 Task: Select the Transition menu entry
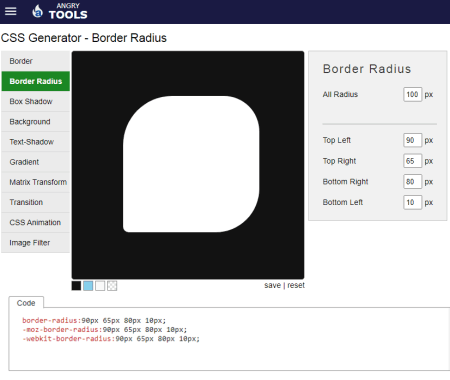pos(36,202)
